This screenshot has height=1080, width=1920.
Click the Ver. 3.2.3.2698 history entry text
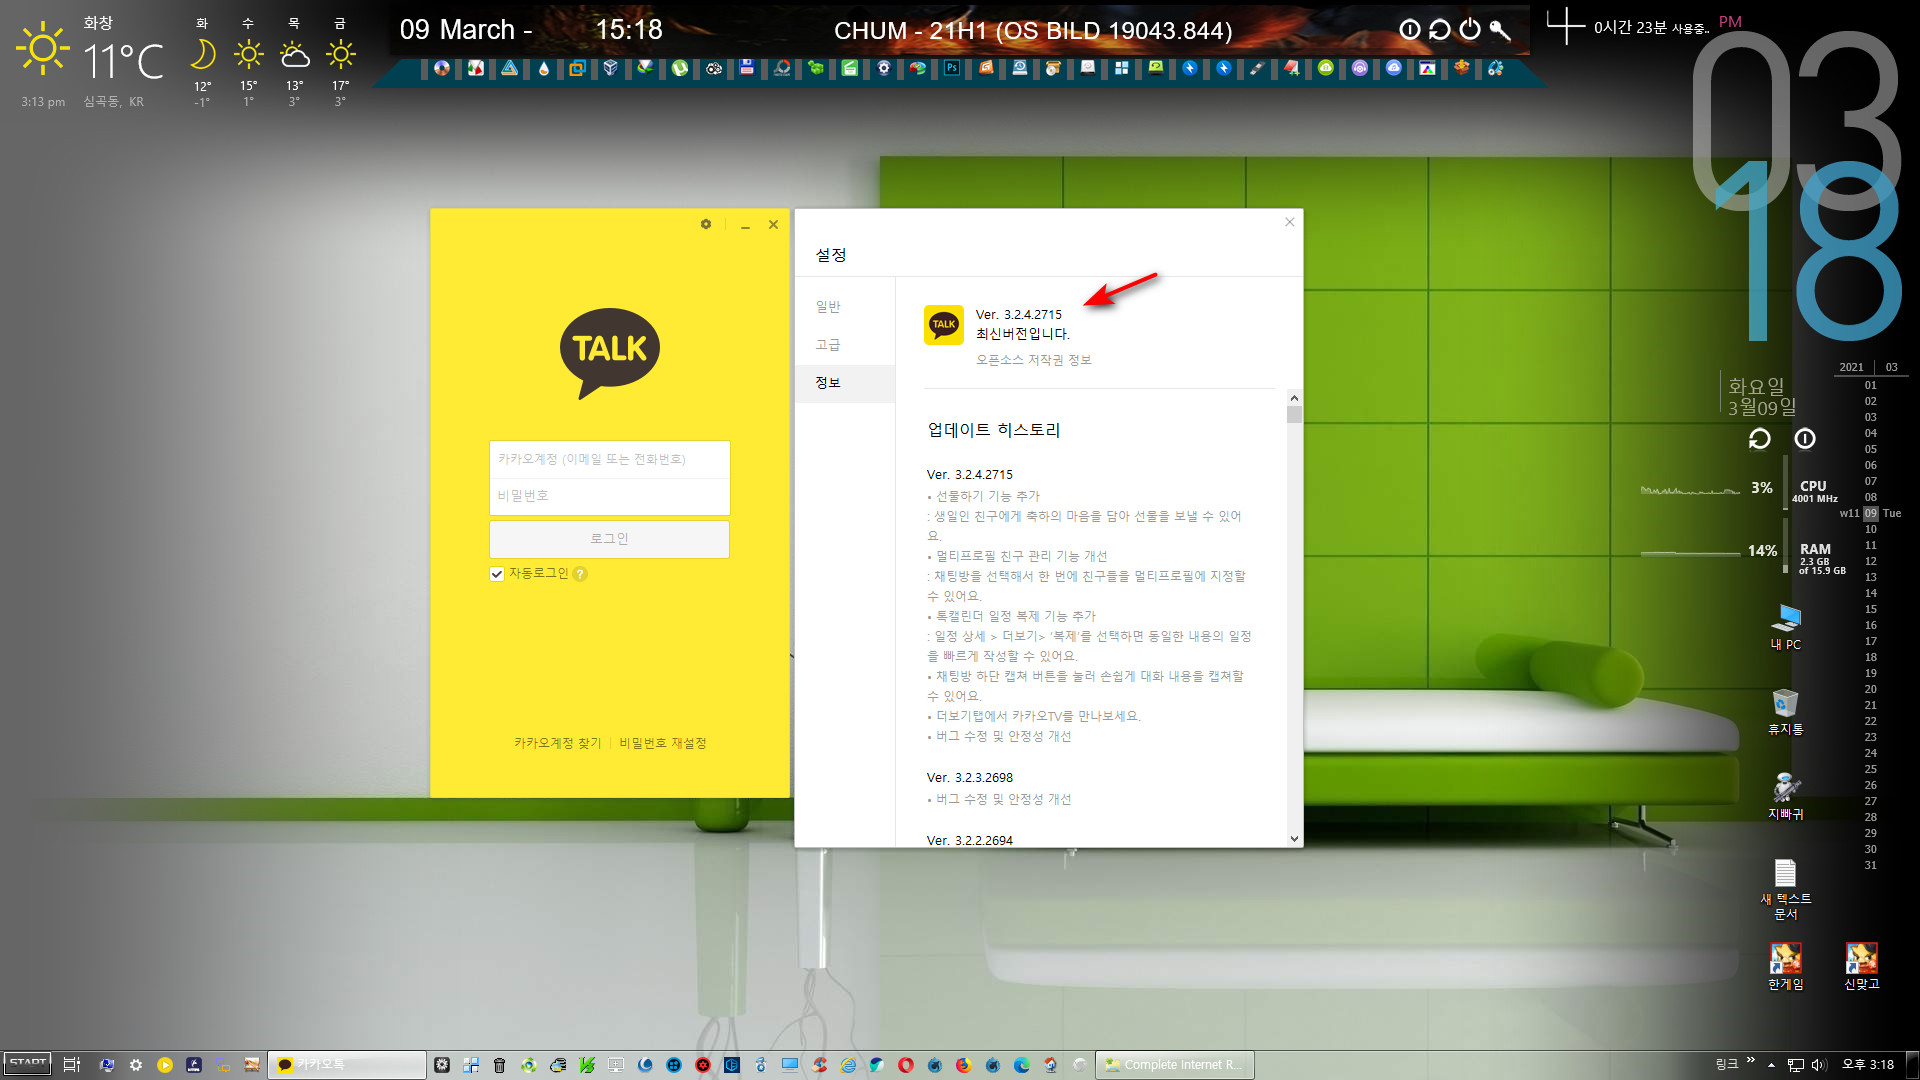pyautogui.click(x=969, y=778)
